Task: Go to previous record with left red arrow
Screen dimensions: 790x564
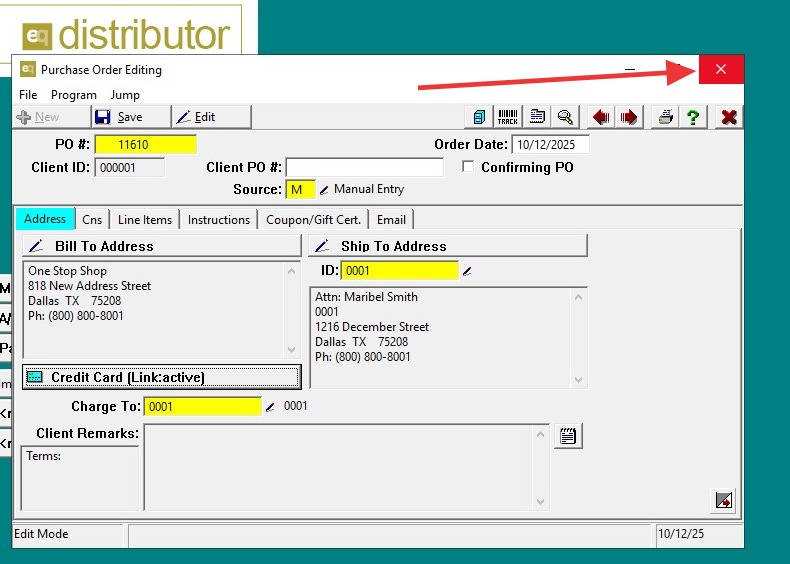Action: 601,117
